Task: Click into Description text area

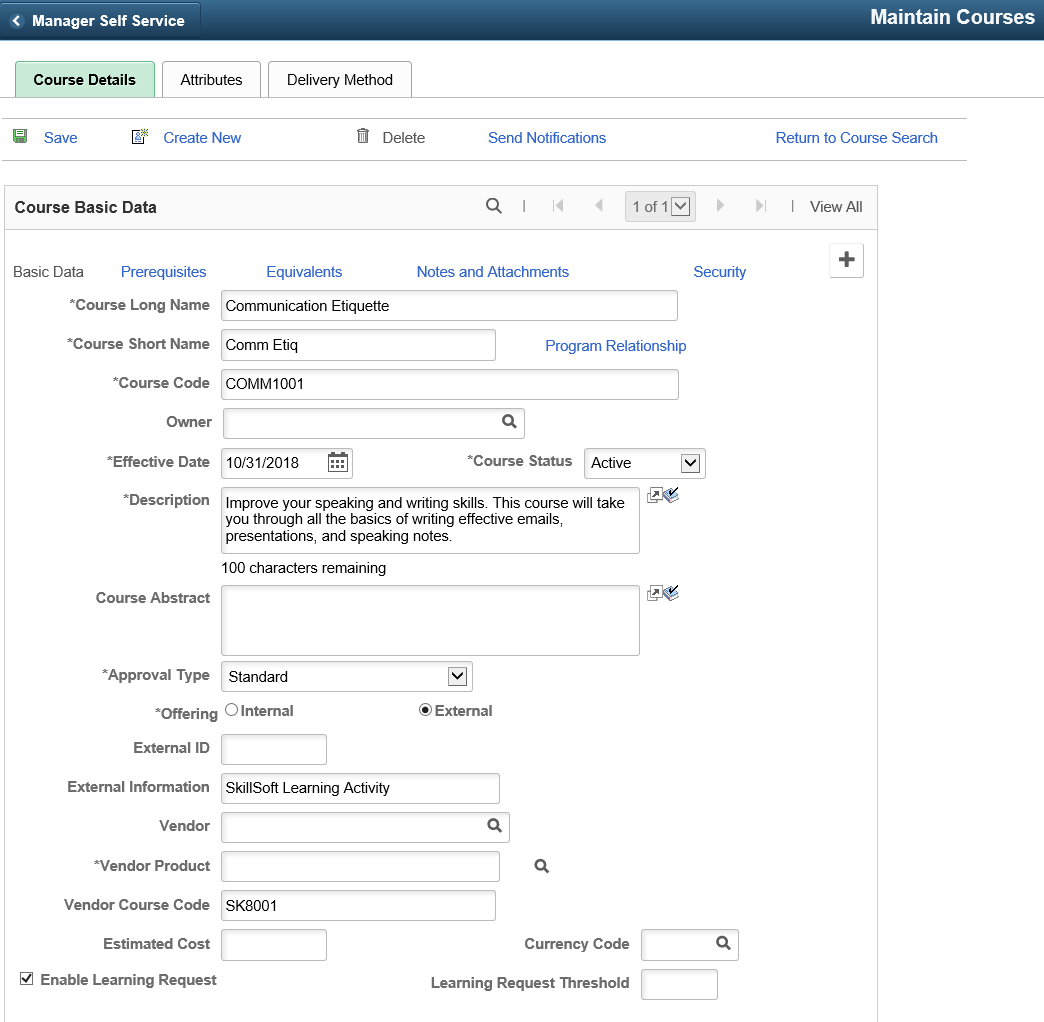Action: click(x=430, y=520)
